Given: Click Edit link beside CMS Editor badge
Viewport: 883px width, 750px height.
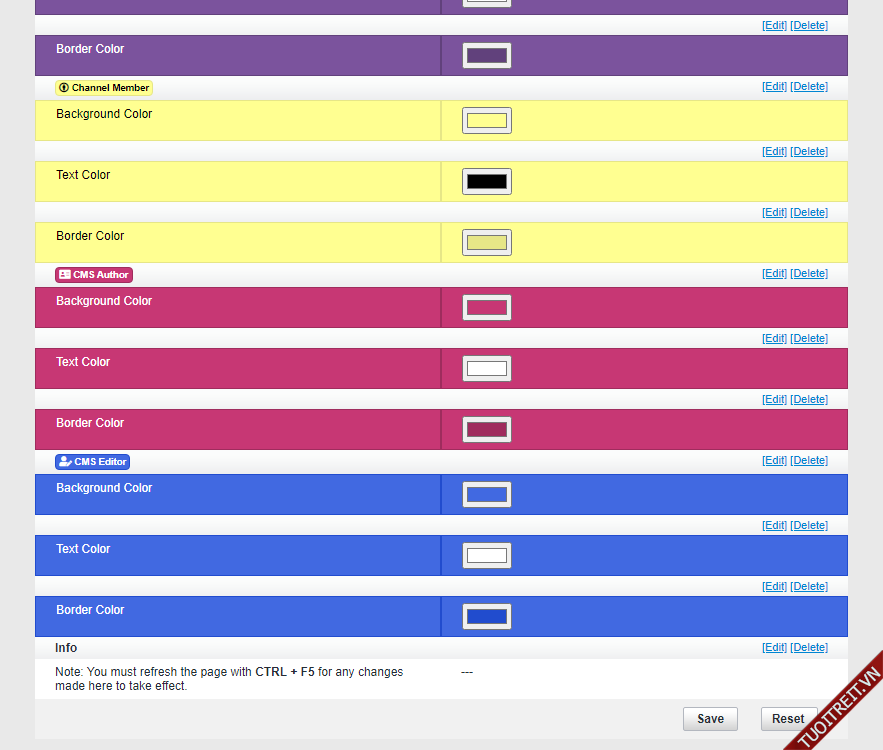Looking at the screenshot, I should 774,461.
